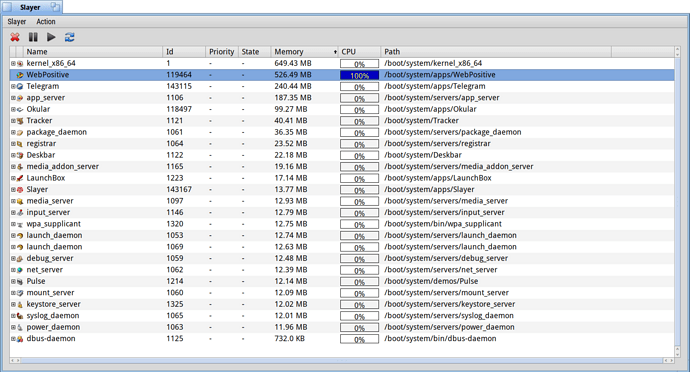The image size is (690, 372).
Task: Select the power_daemon process name
Action: pos(53,327)
